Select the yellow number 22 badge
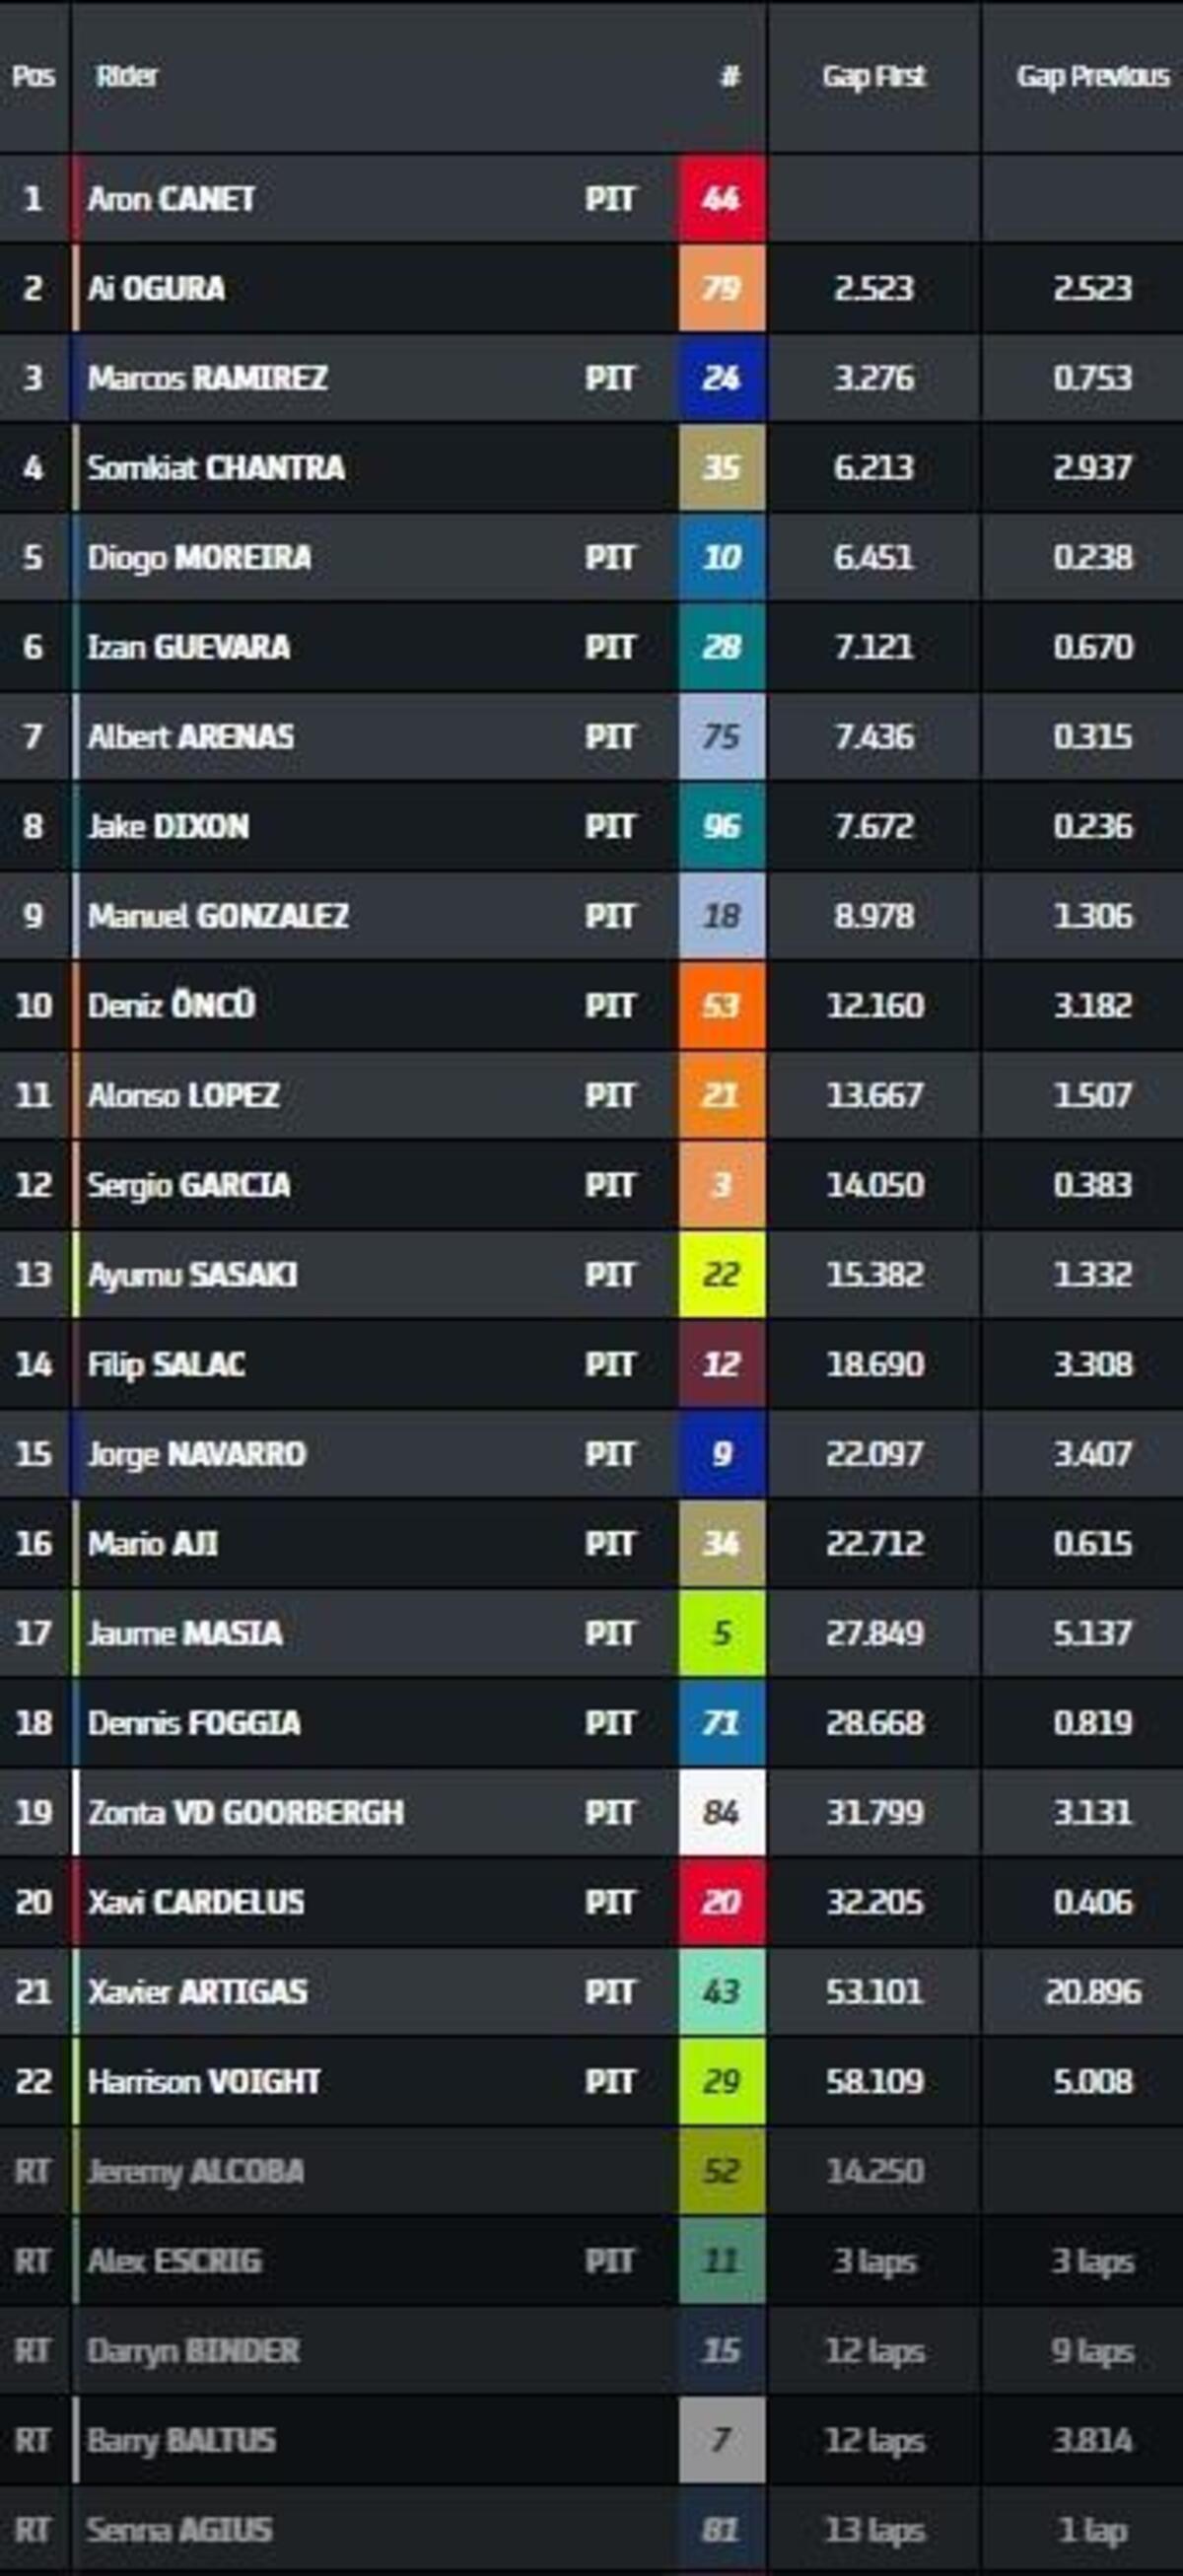Image resolution: width=1183 pixels, height=2576 pixels. pos(721,1274)
